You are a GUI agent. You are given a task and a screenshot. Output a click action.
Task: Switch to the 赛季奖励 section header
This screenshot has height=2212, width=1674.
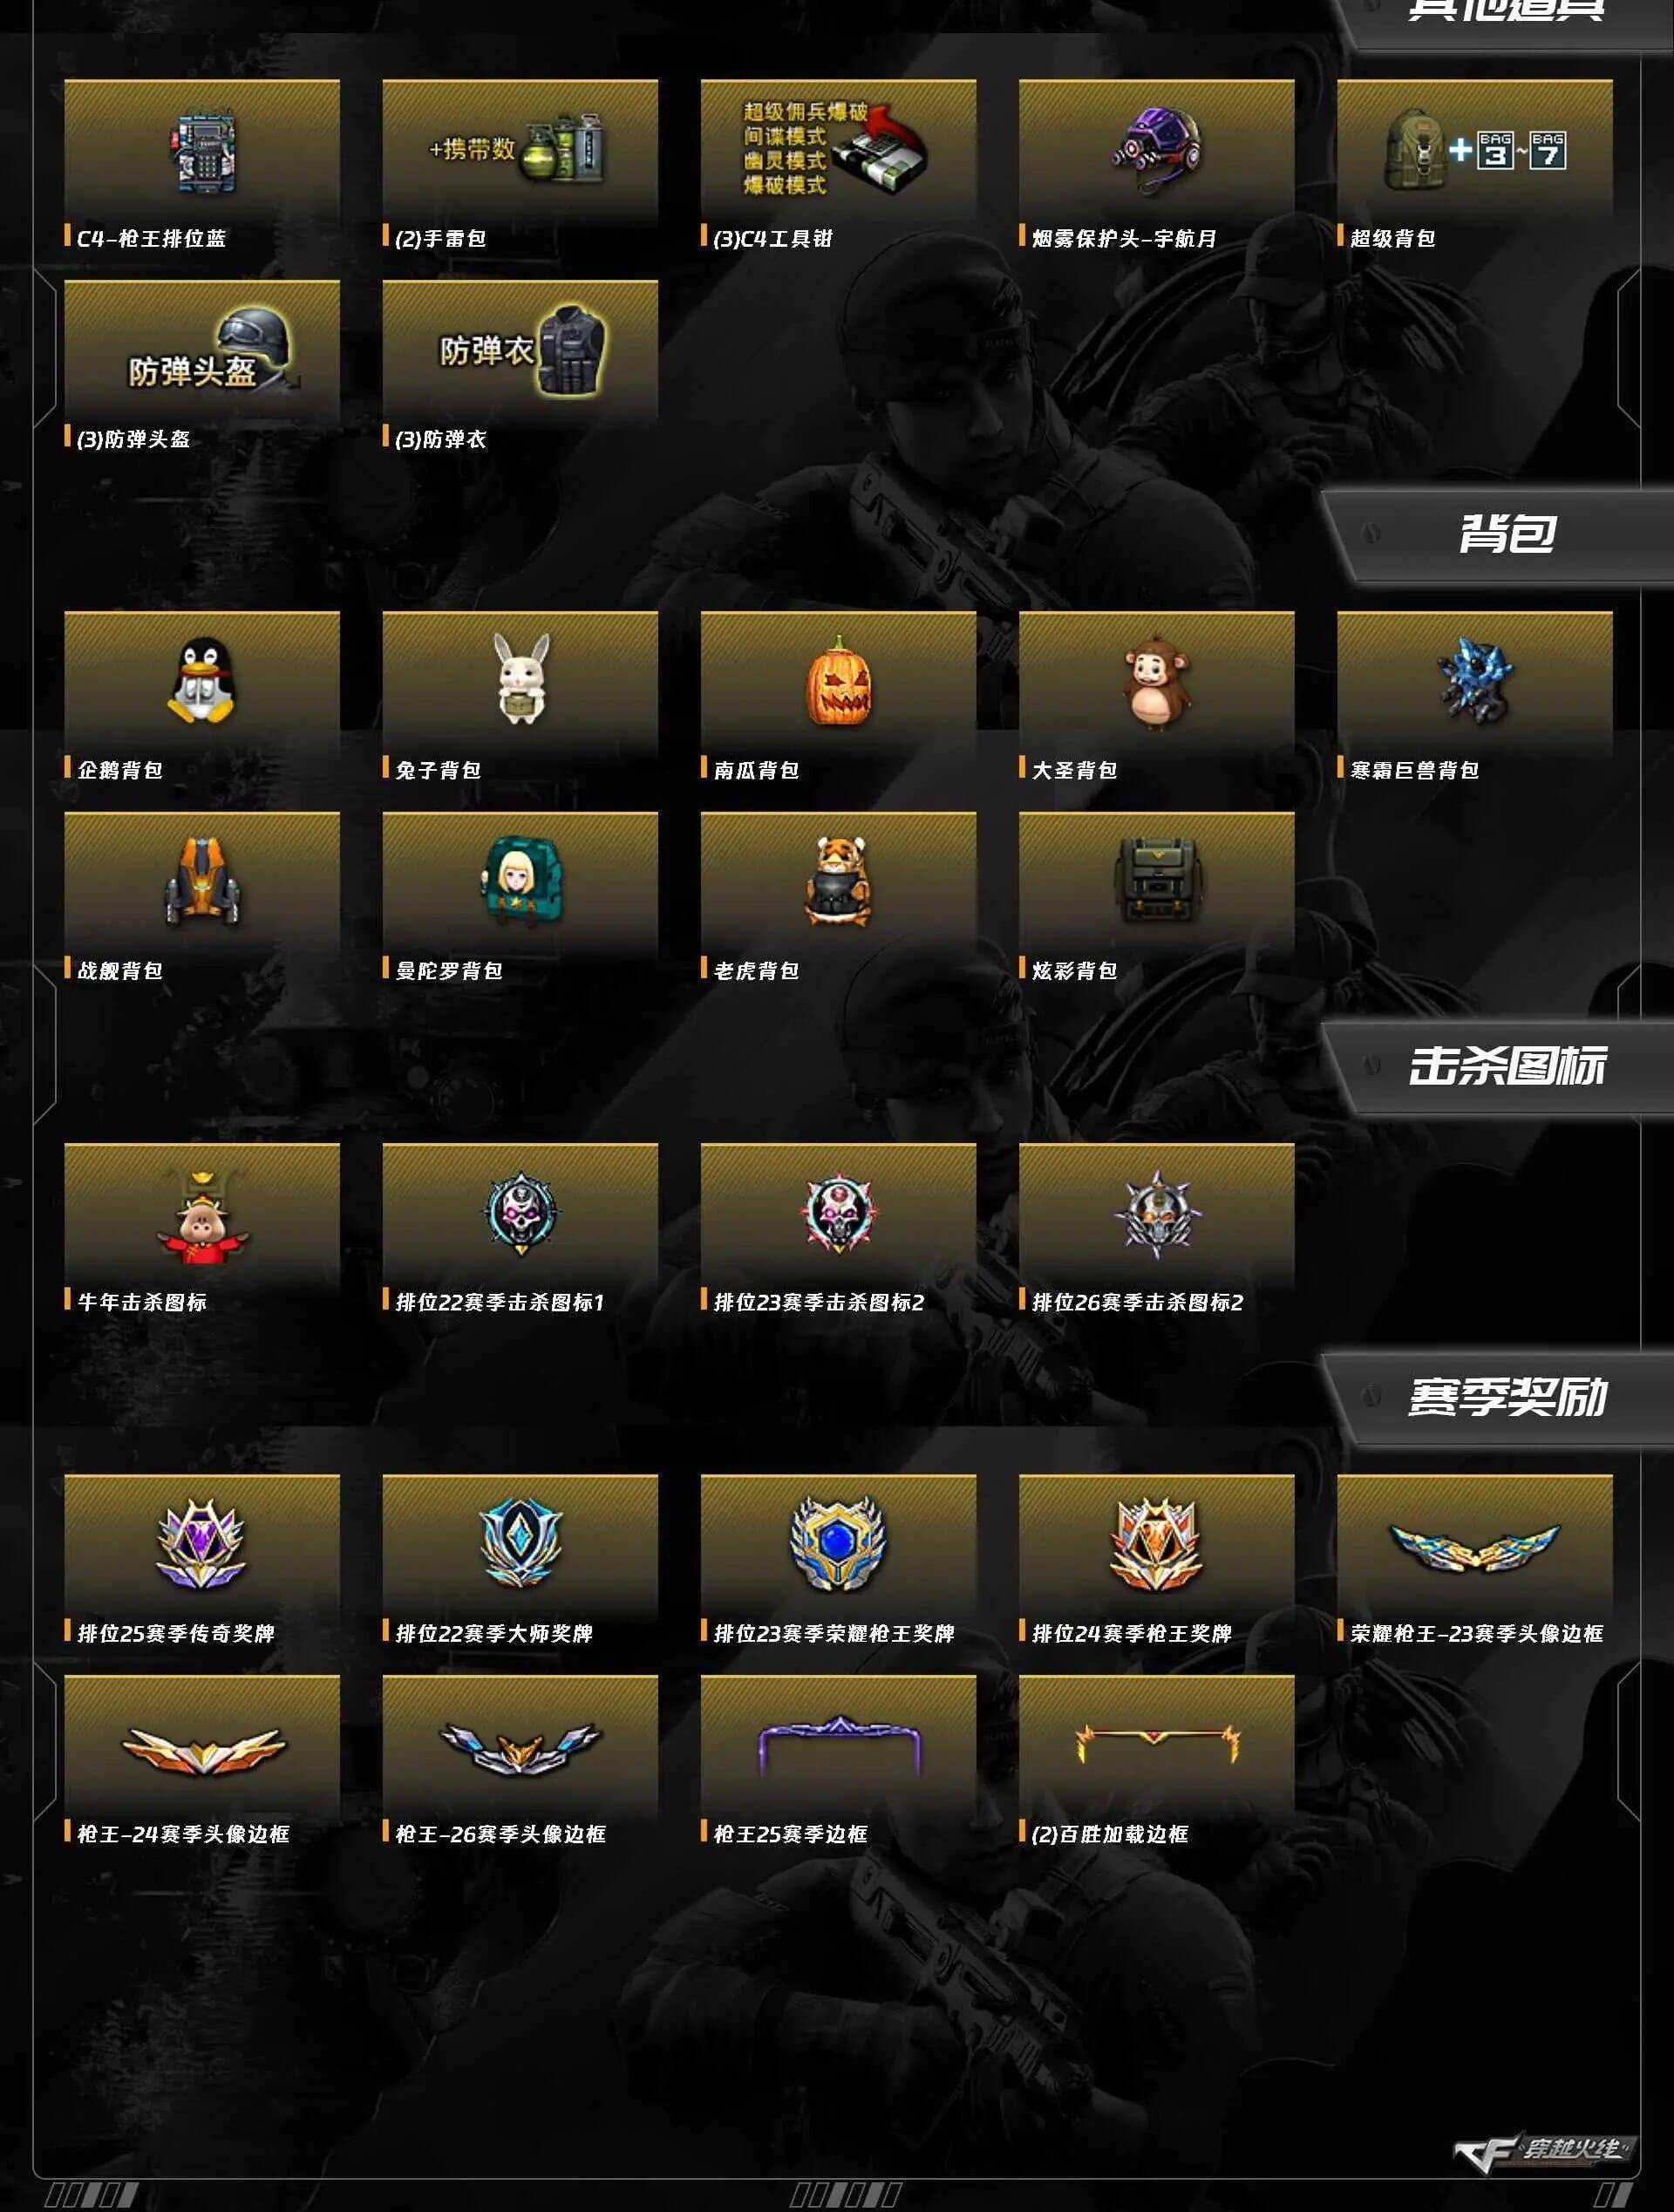(x=1507, y=1396)
